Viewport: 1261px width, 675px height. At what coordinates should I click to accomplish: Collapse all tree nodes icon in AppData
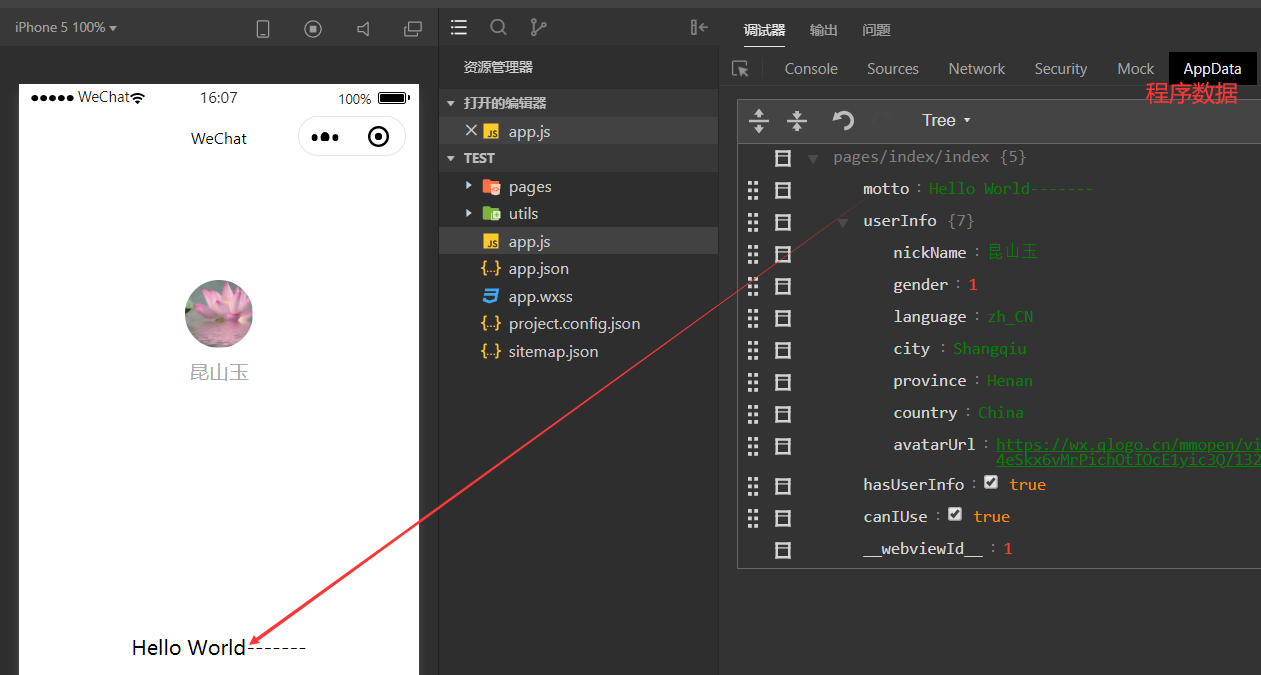(x=797, y=121)
